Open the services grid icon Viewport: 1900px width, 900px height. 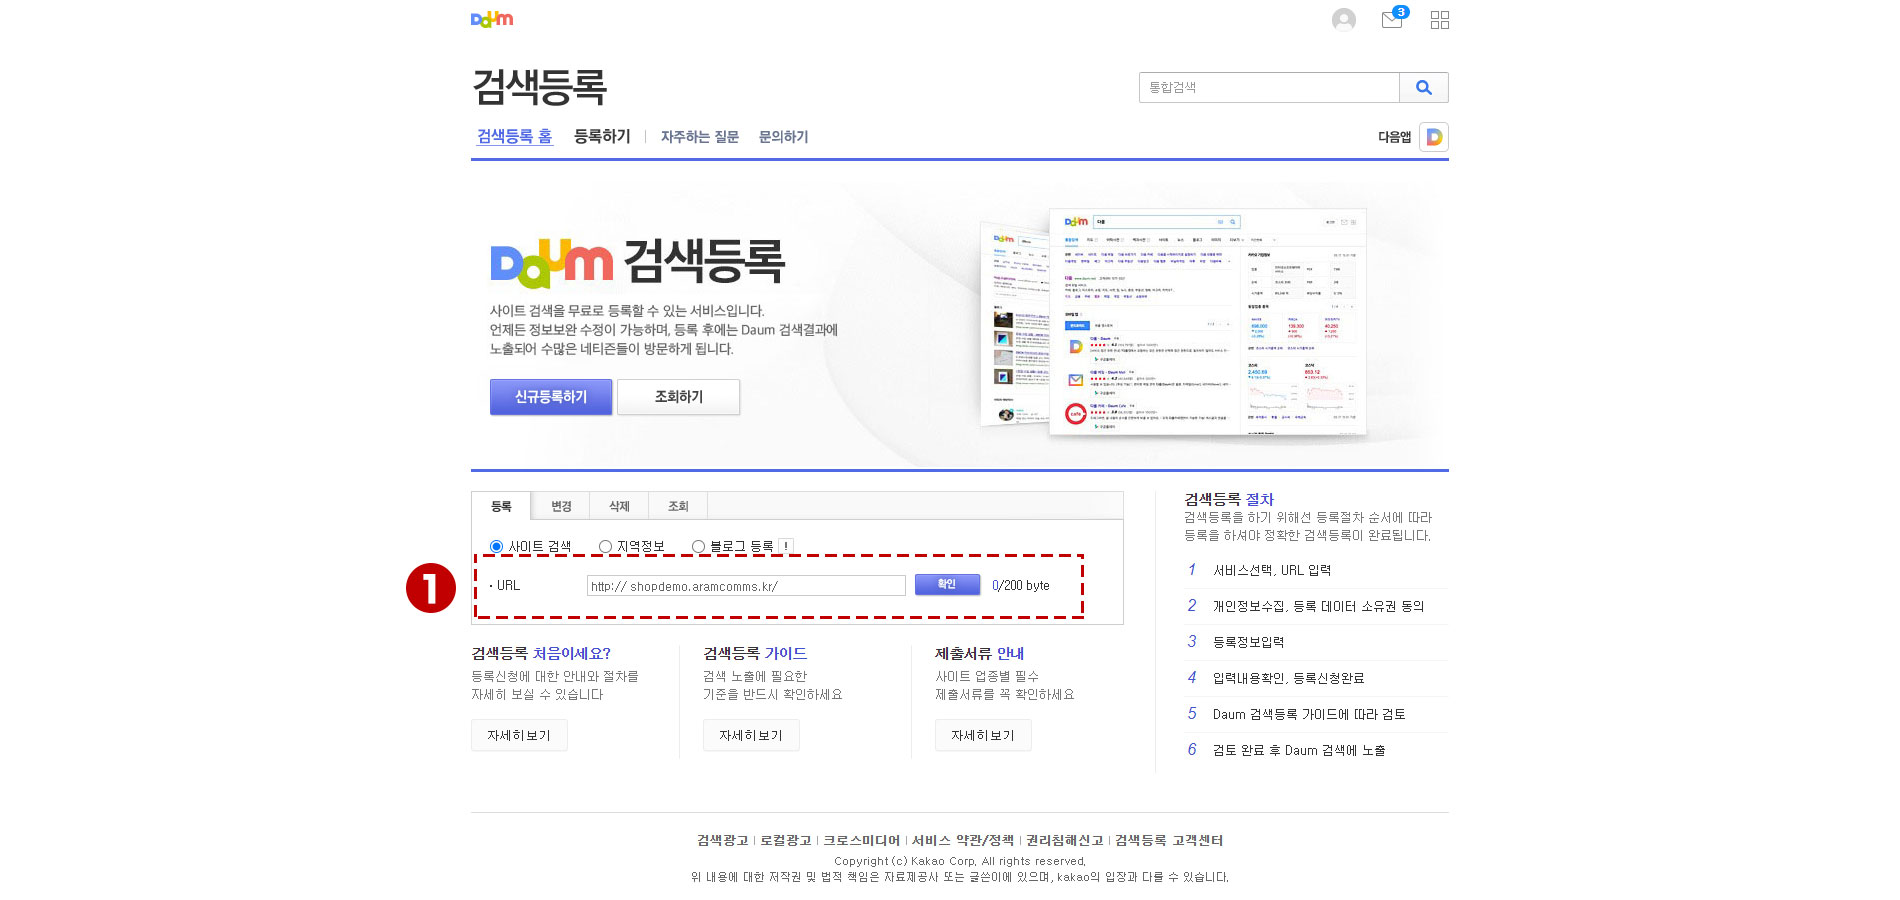point(1440,20)
